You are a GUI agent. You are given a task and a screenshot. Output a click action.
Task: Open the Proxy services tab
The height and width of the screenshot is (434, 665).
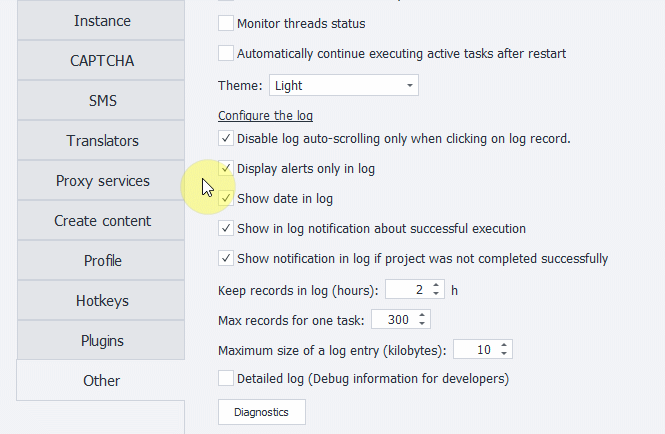[101, 181]
